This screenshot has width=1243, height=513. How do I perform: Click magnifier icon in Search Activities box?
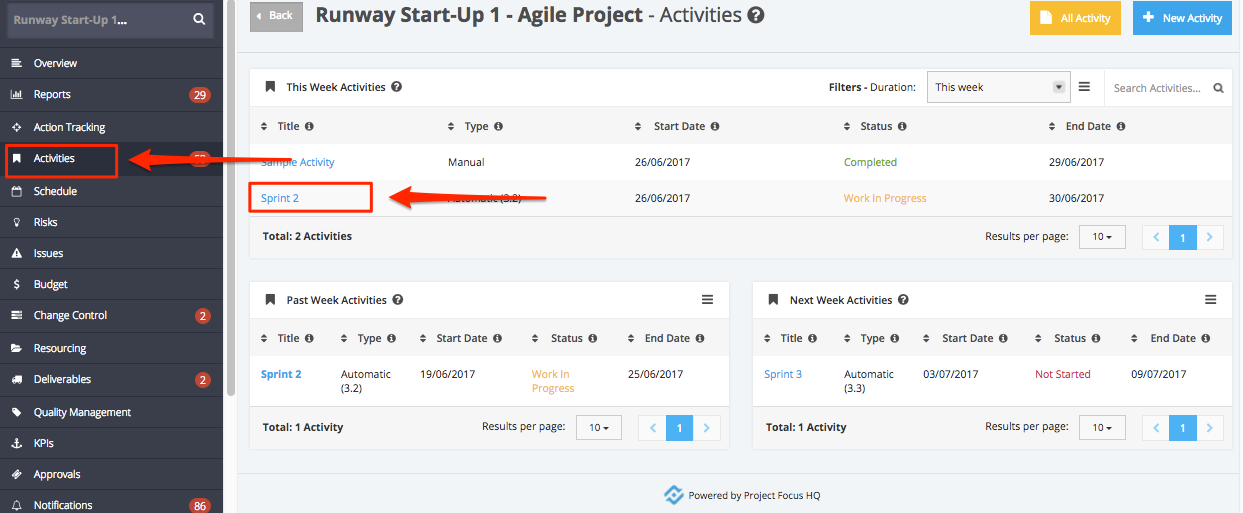(x=1218, y=88)
